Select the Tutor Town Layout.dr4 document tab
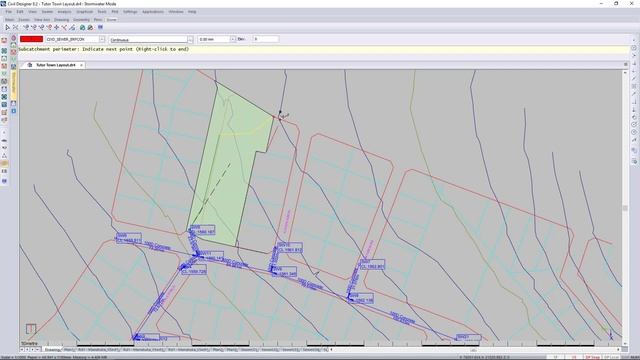The height and width of the screenshot is (360, 640). [x=56, y=65]
